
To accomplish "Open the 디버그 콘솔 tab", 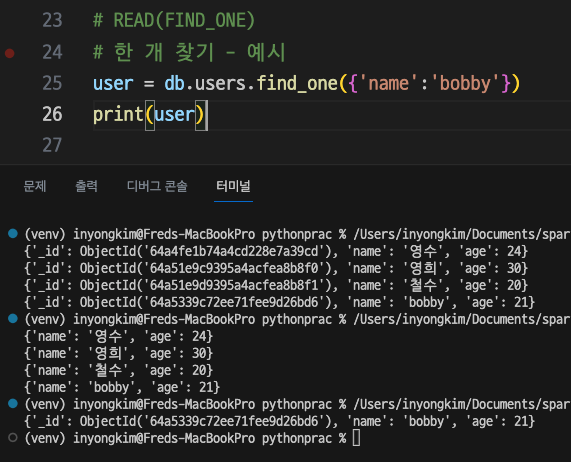I will 157,186.
